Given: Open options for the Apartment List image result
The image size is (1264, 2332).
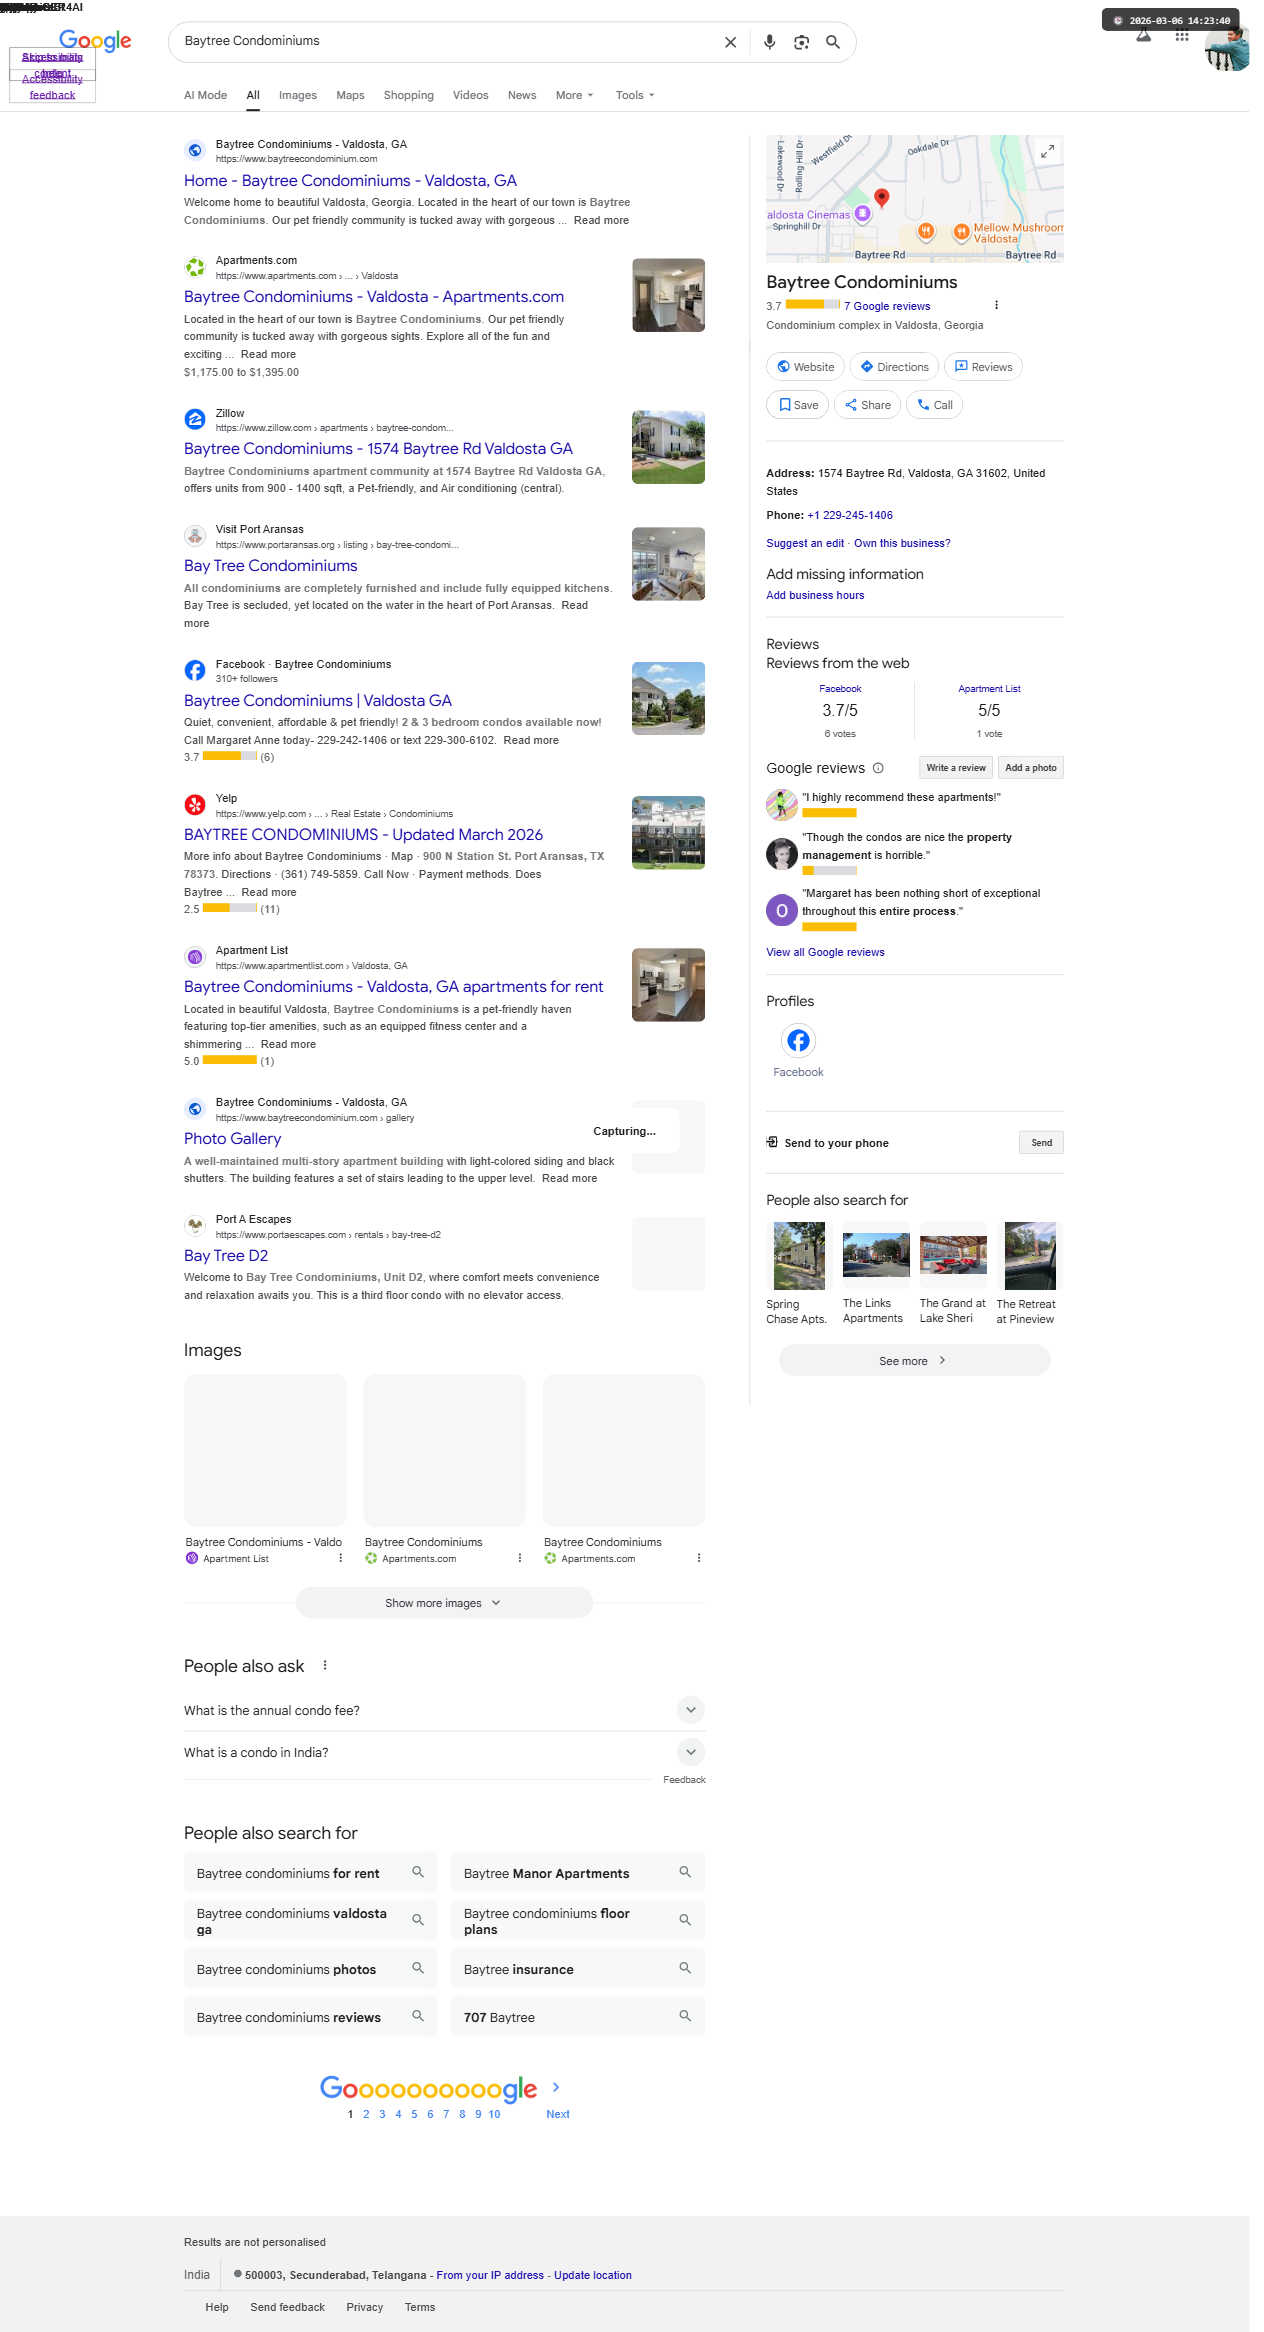Looking at the screenshot, I should pyautogui.click(x=340, y=1558).
